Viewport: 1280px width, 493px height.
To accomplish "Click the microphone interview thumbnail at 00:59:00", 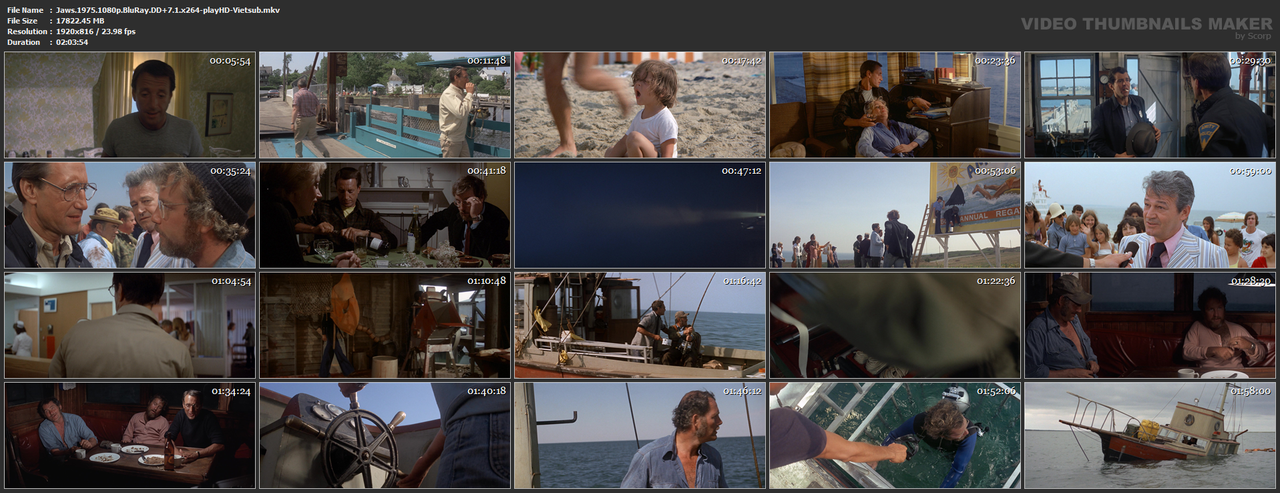I will (x=1150, y=215).
